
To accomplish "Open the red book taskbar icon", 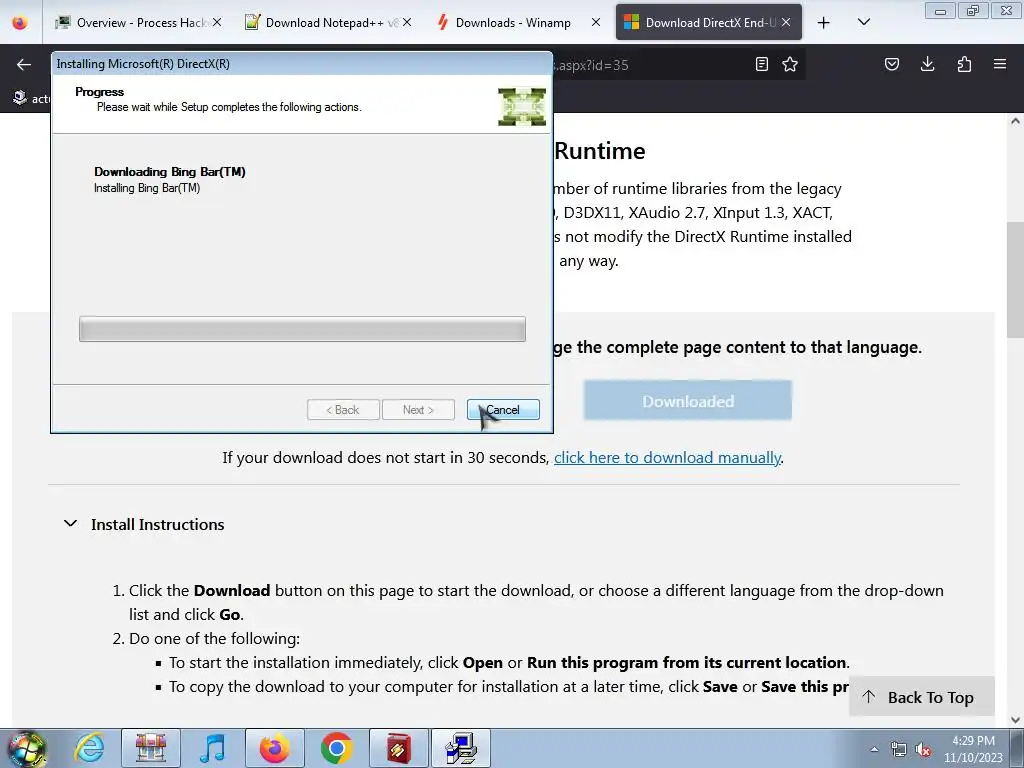I will (398, 748).
